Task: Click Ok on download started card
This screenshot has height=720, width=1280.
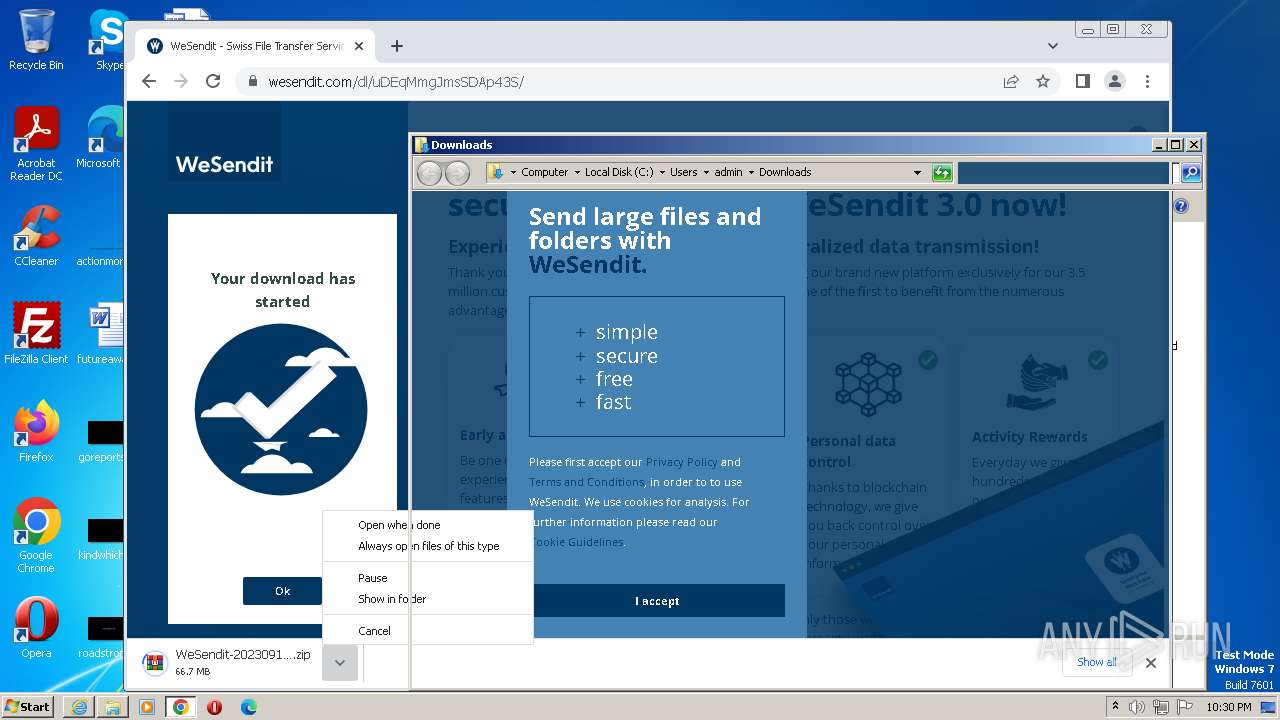Action: pyautogui.click(x=282, y=591)
